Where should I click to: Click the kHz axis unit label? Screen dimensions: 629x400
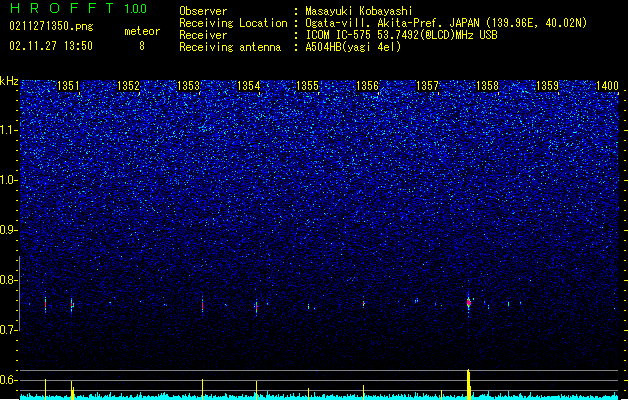(9, 81)
